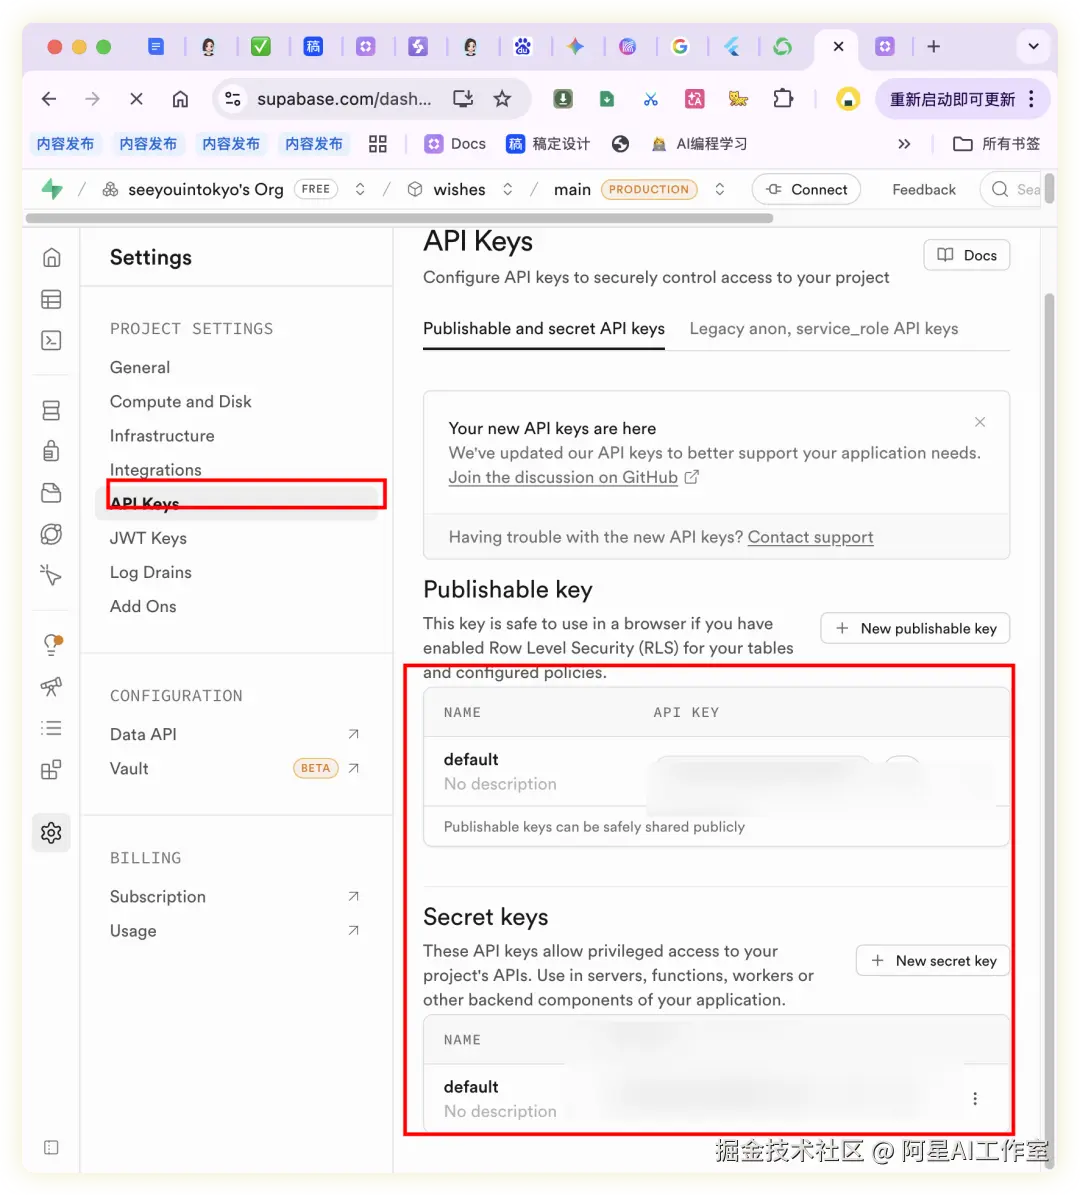Open the Reports telescope icon
Image resolution: width=1080 pixels, height=1195 pixels.
point(51,687)
